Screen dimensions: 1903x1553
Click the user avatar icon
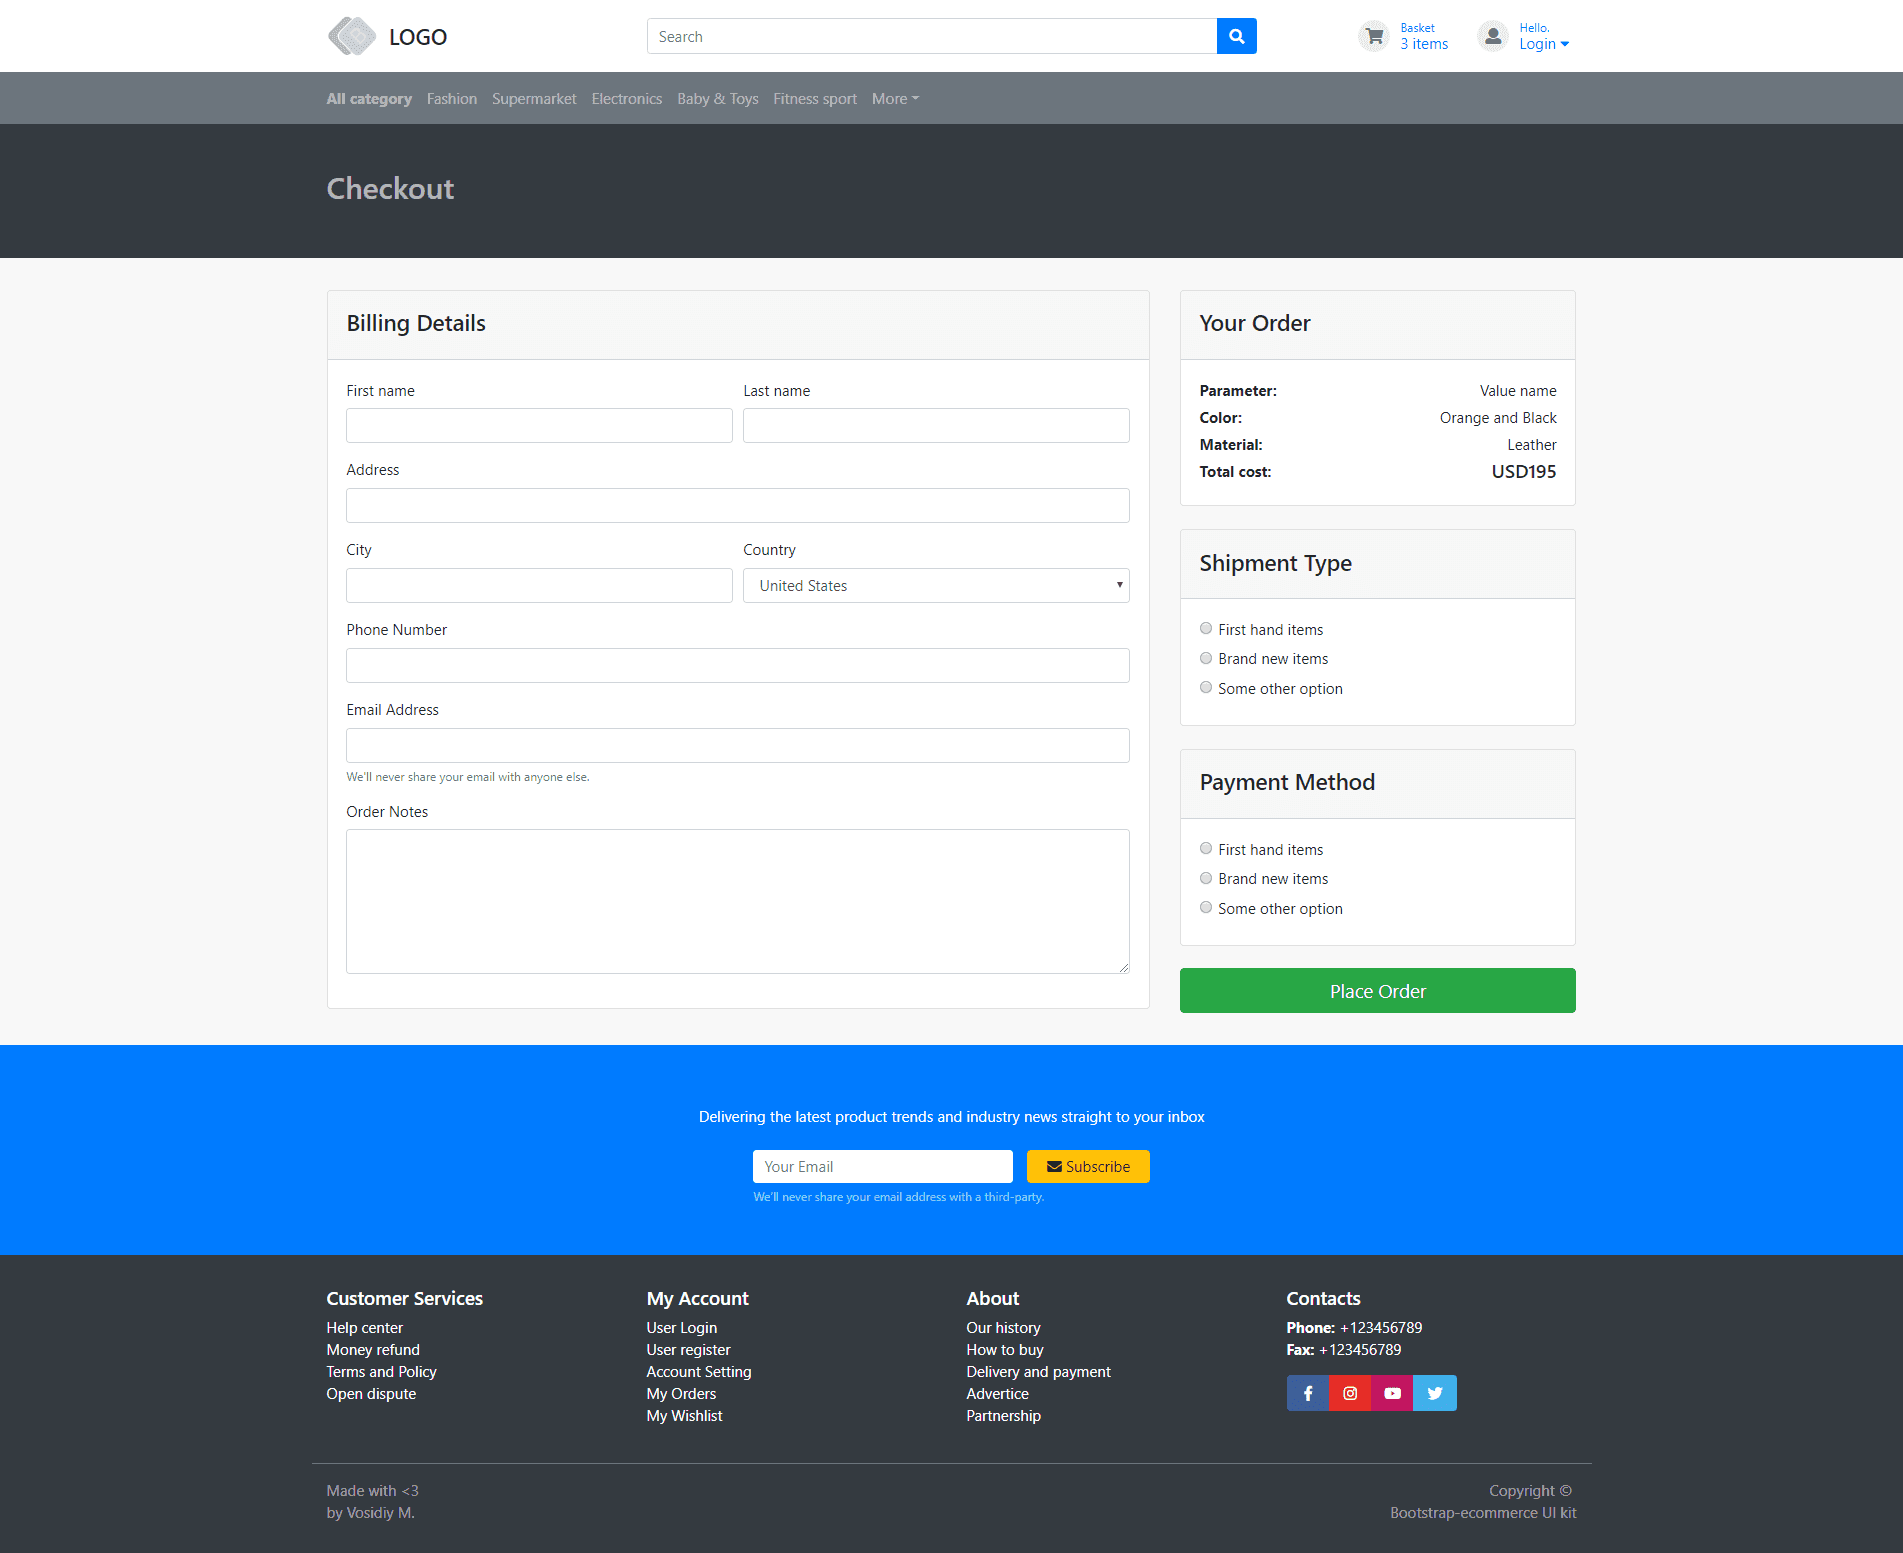coord(1492,37)
